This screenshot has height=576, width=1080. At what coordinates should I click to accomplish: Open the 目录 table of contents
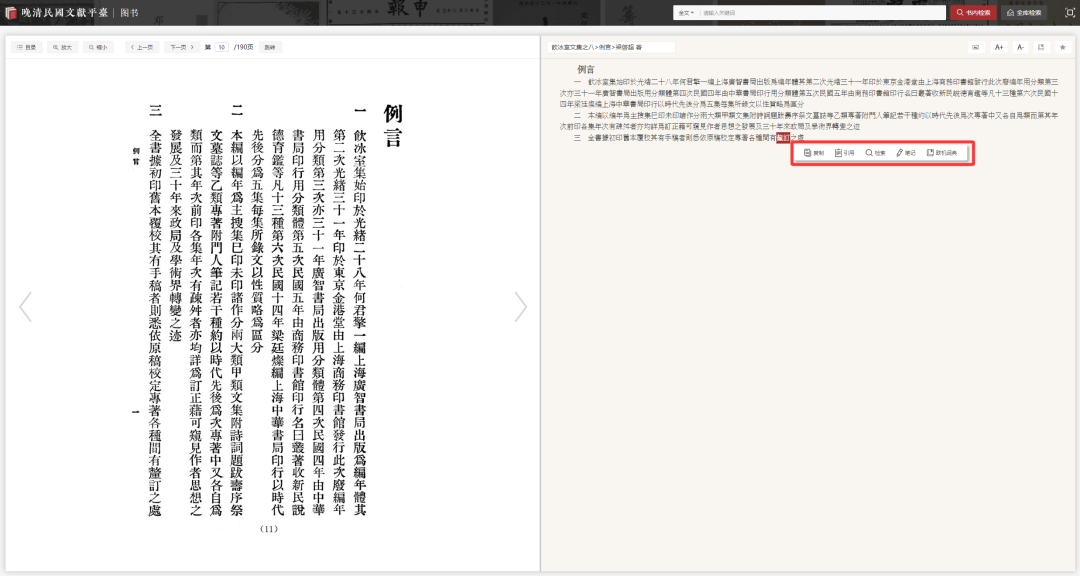click(x=26, y=47)
